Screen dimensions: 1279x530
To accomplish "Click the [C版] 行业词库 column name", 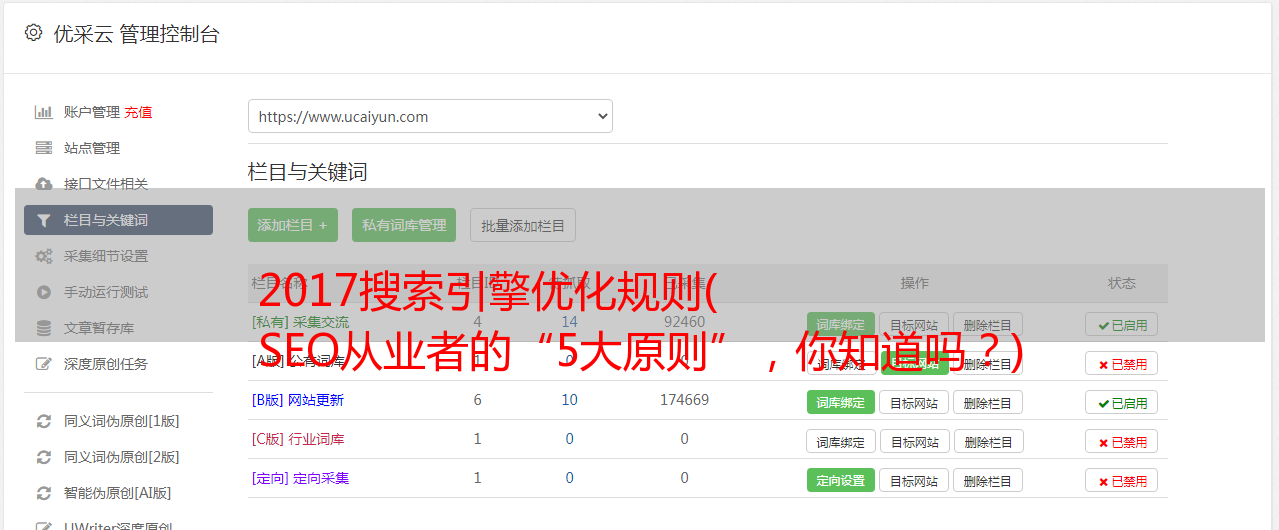I will [298, 439].
